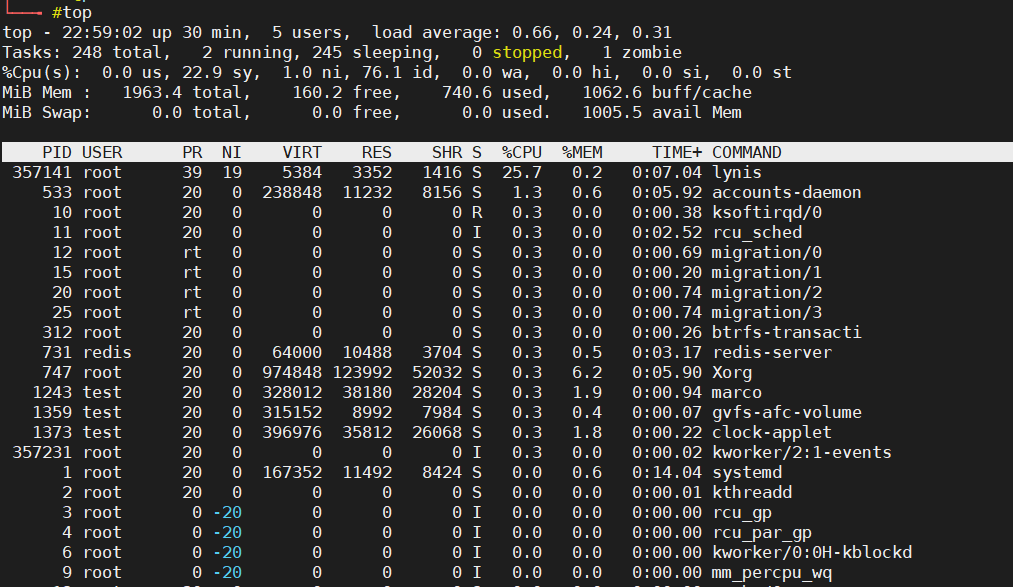Click the '740.6 used' memory value

492,92
